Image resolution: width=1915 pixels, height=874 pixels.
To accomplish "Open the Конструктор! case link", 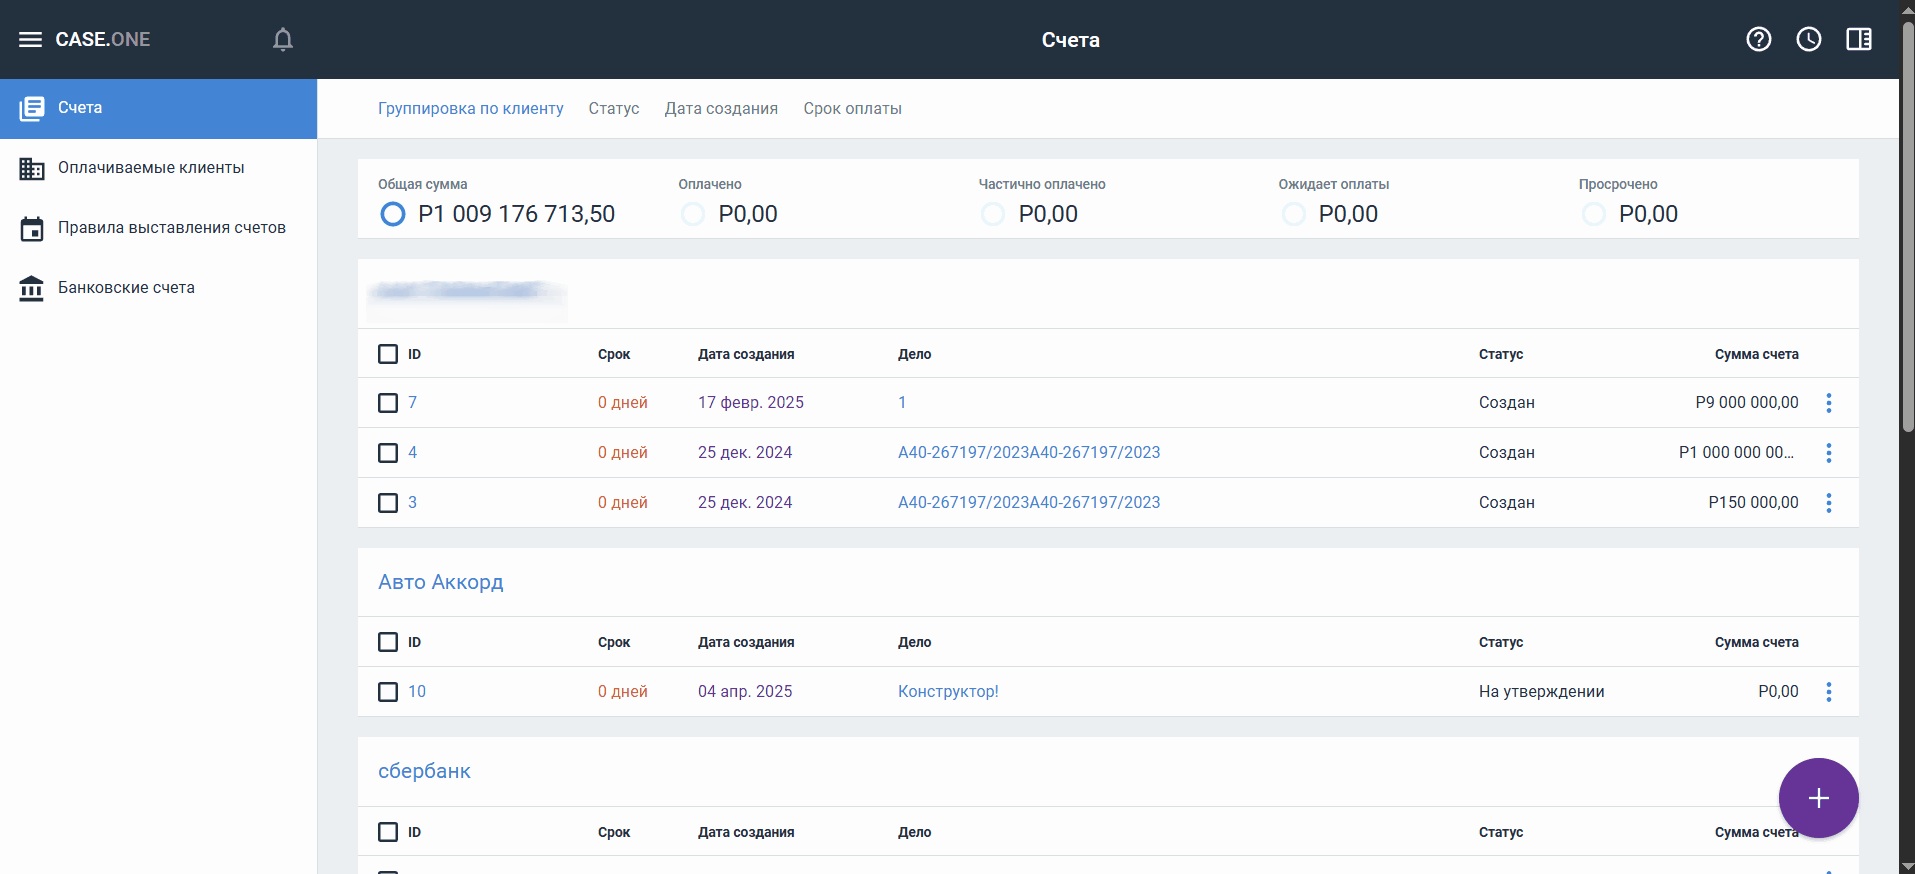I will 947,692.
